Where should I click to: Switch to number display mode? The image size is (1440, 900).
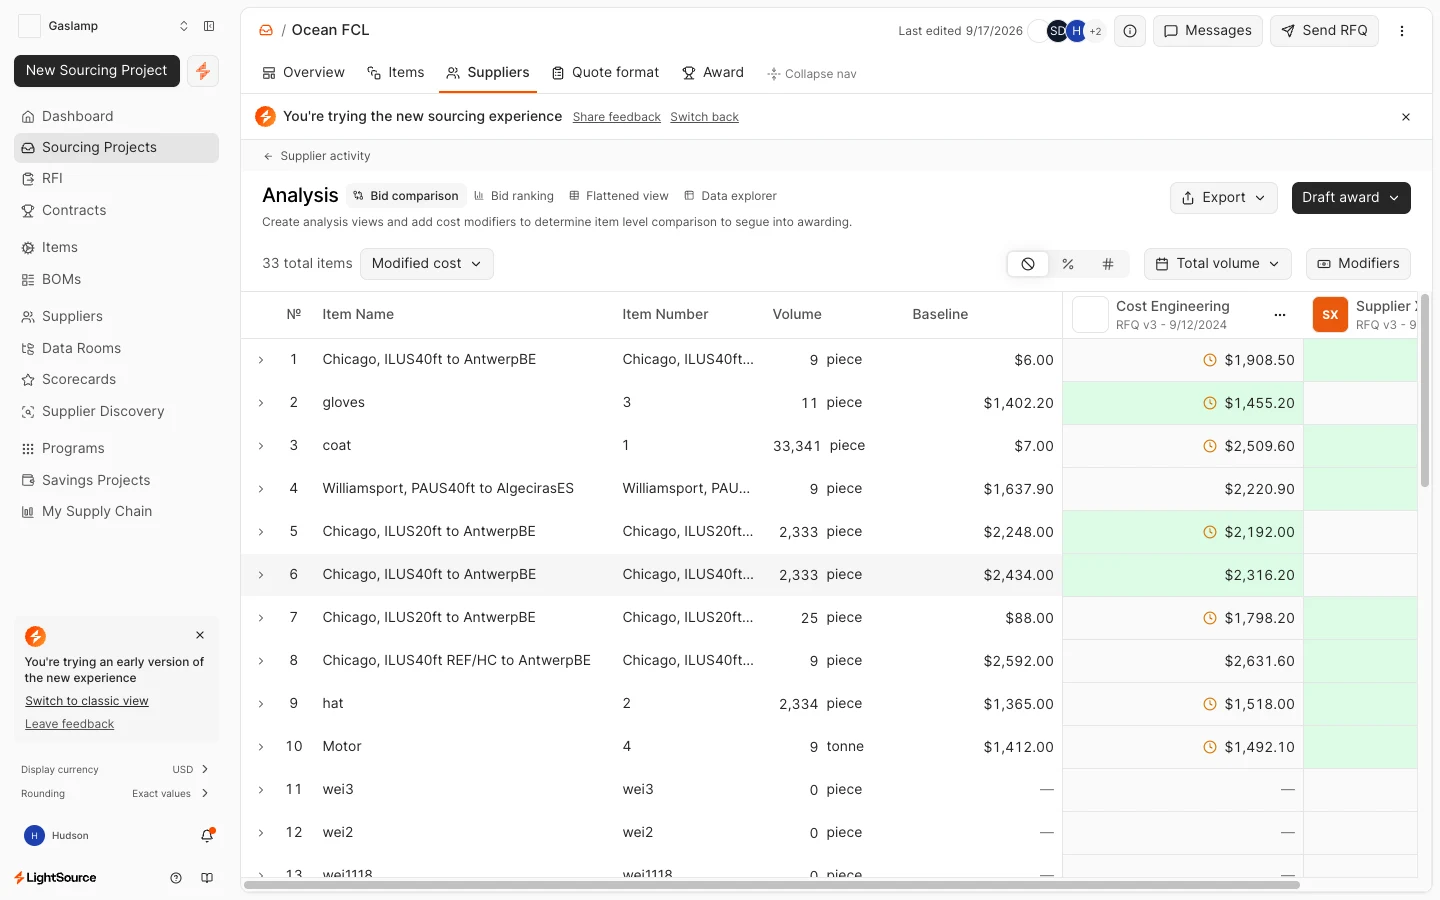[1108, 264]
